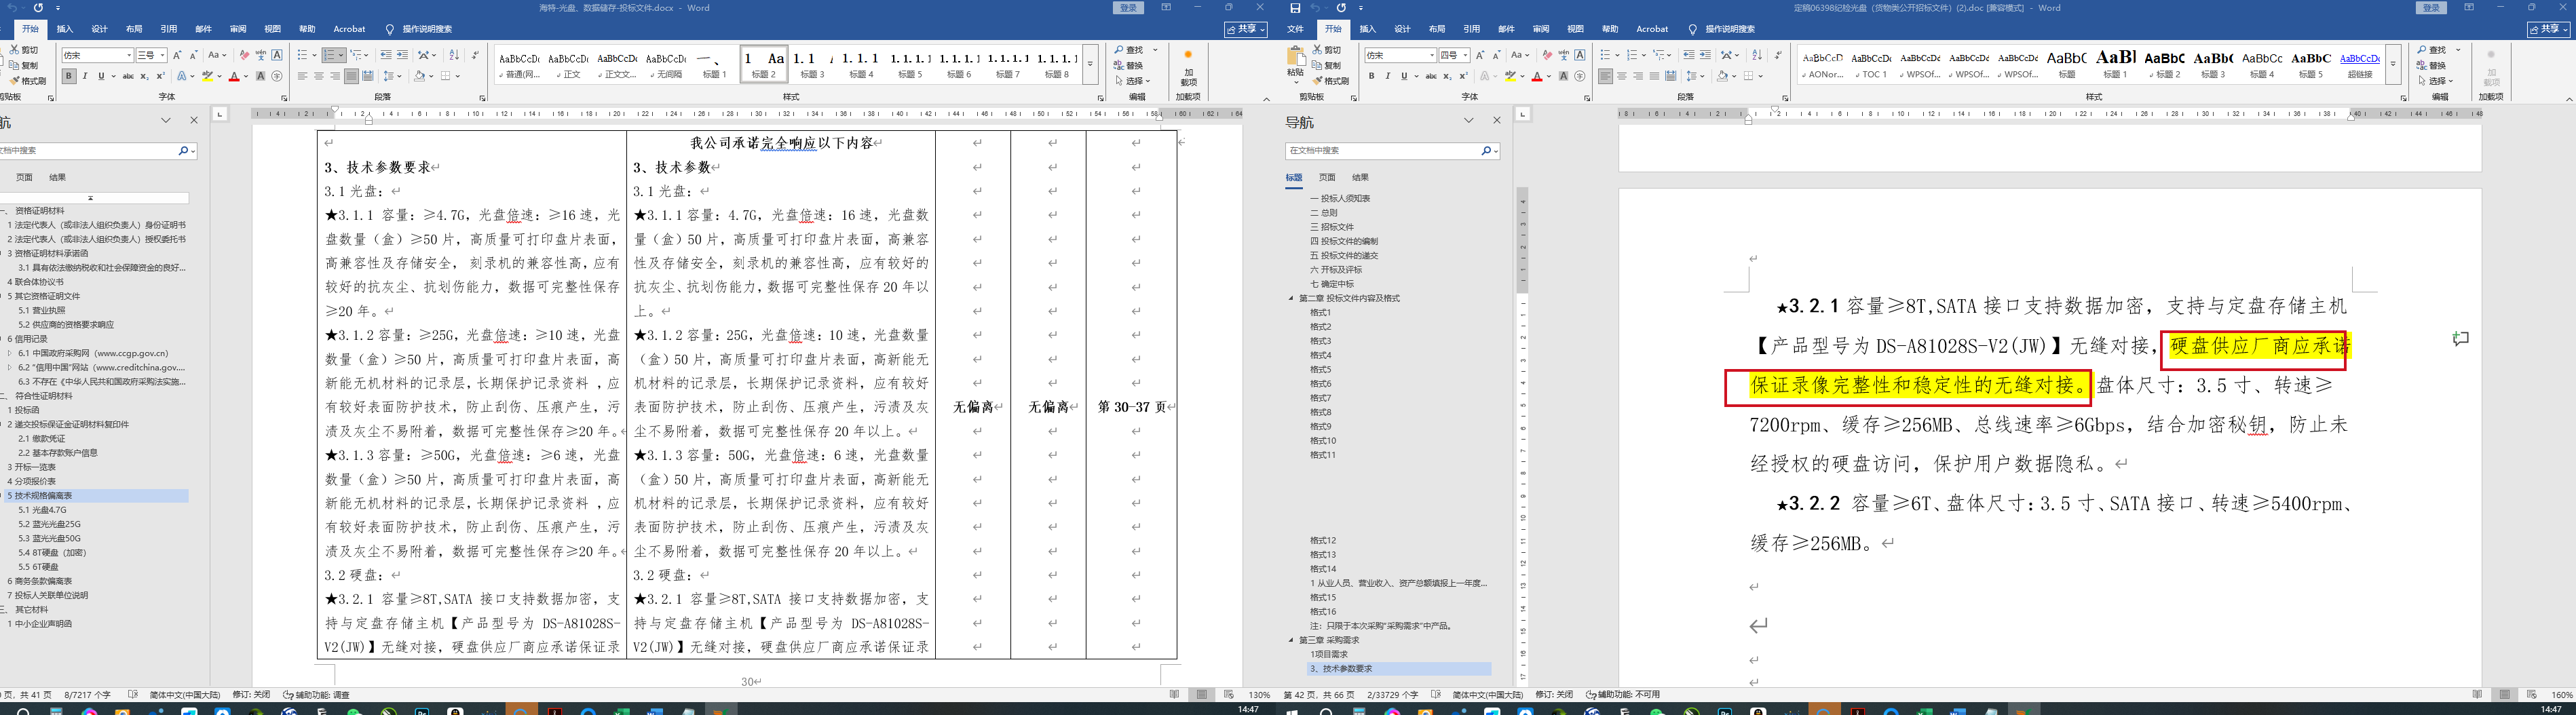Open font name dropdown in left window
2576x715 pixels.
129,55
